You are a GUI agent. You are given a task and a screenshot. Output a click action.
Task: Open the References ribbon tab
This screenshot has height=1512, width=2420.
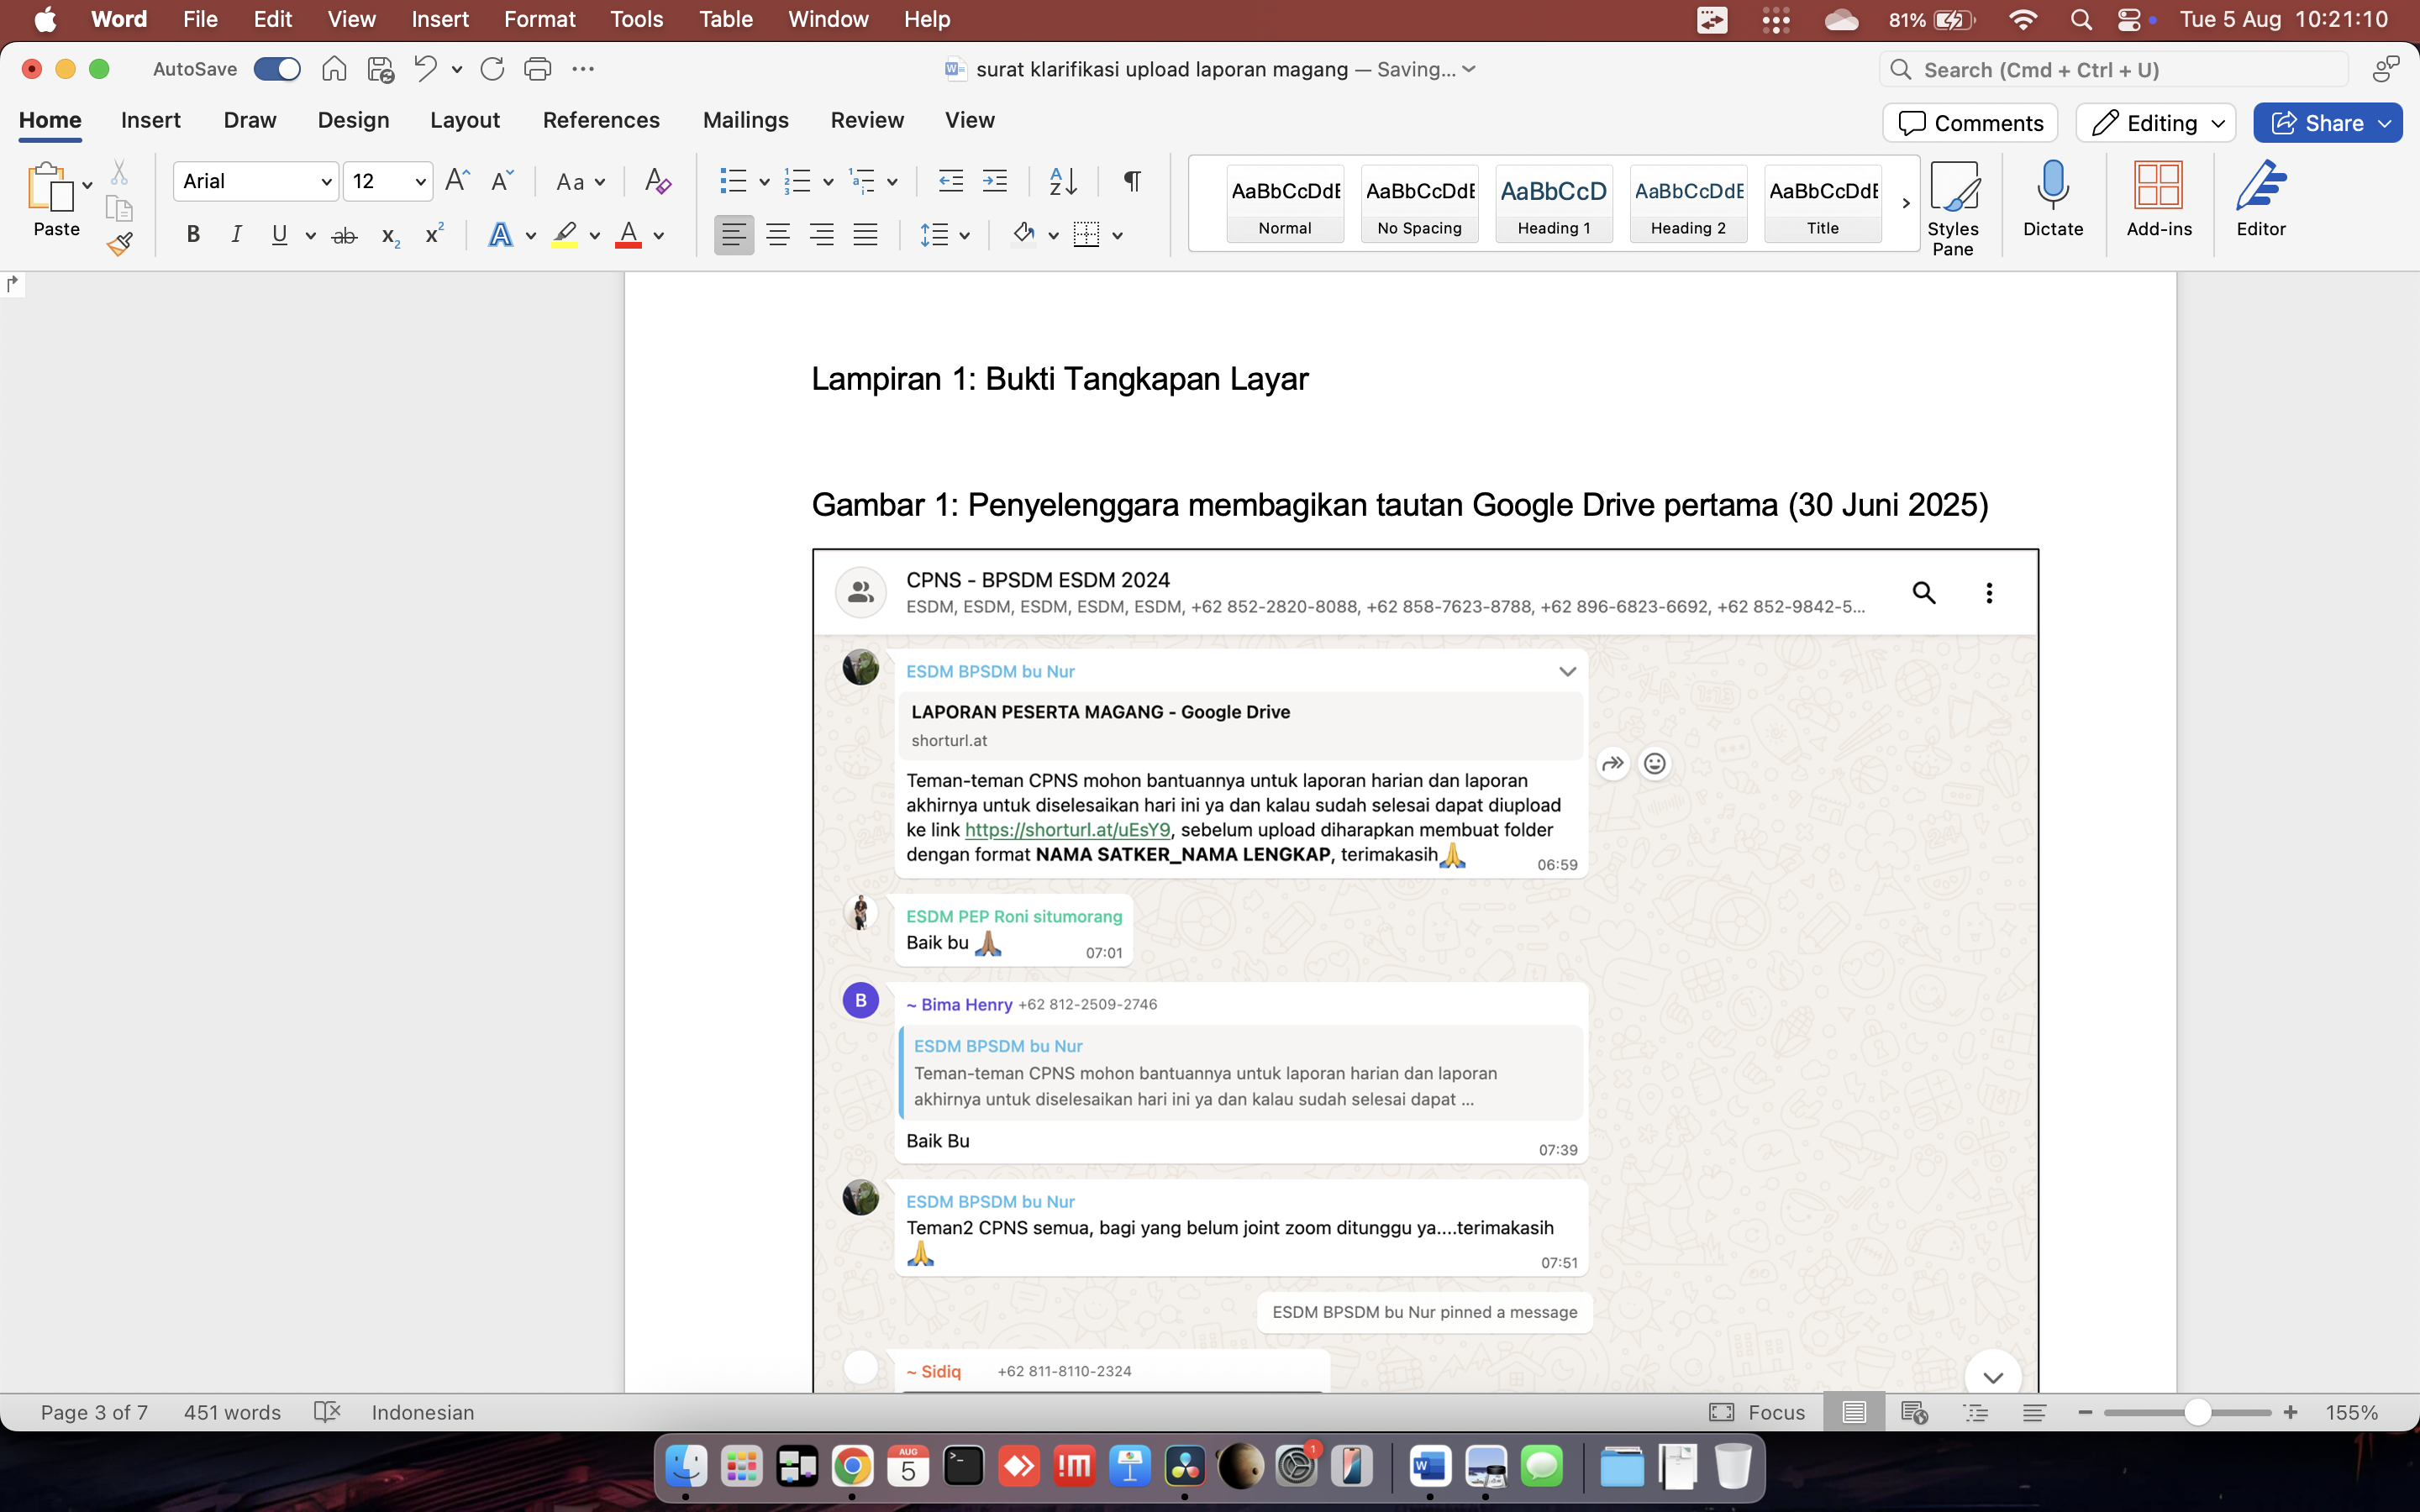tap(601, 120)
